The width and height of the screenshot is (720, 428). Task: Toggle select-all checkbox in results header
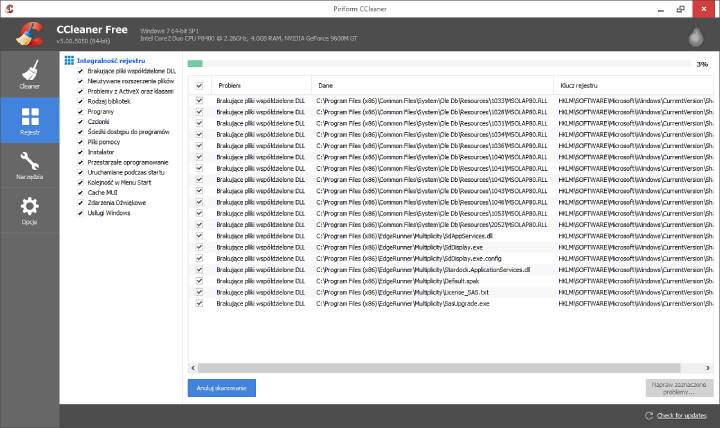tap(199, 85)
